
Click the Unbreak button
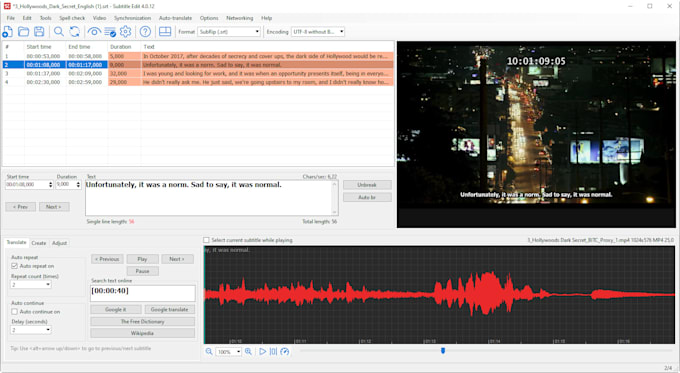tap(367, 185)
